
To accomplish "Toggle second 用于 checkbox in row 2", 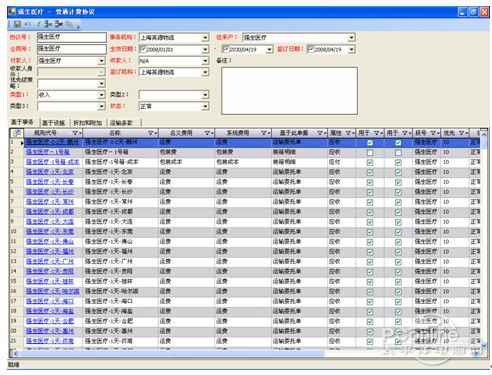I will (x=398, y=153).
